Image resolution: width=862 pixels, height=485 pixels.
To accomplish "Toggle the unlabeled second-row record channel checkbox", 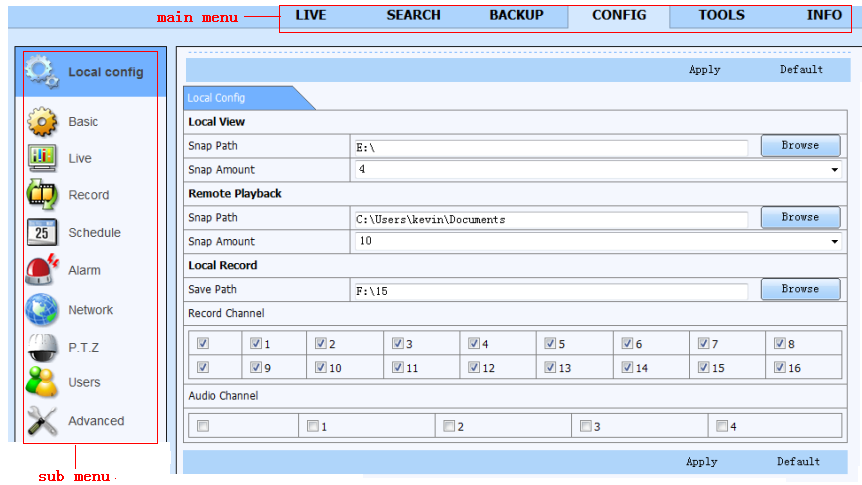I will [x=203, y=367].
